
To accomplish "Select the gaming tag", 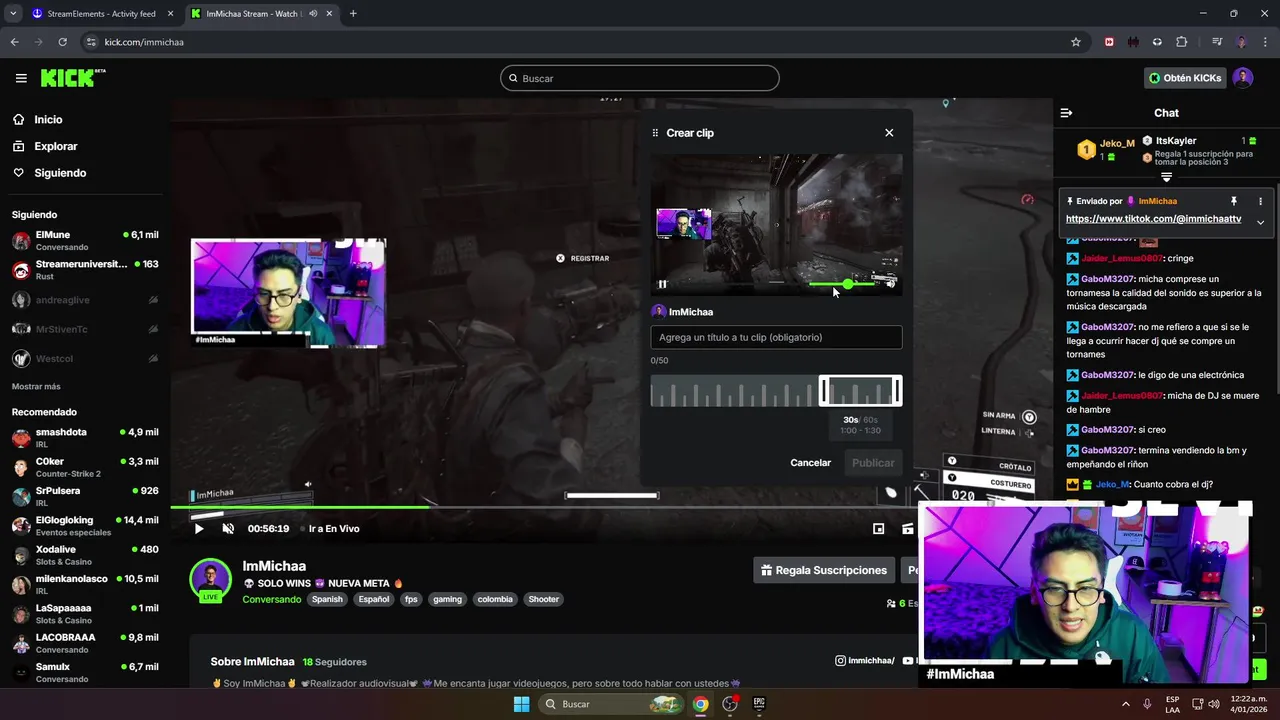I will [x=447, y=599].
